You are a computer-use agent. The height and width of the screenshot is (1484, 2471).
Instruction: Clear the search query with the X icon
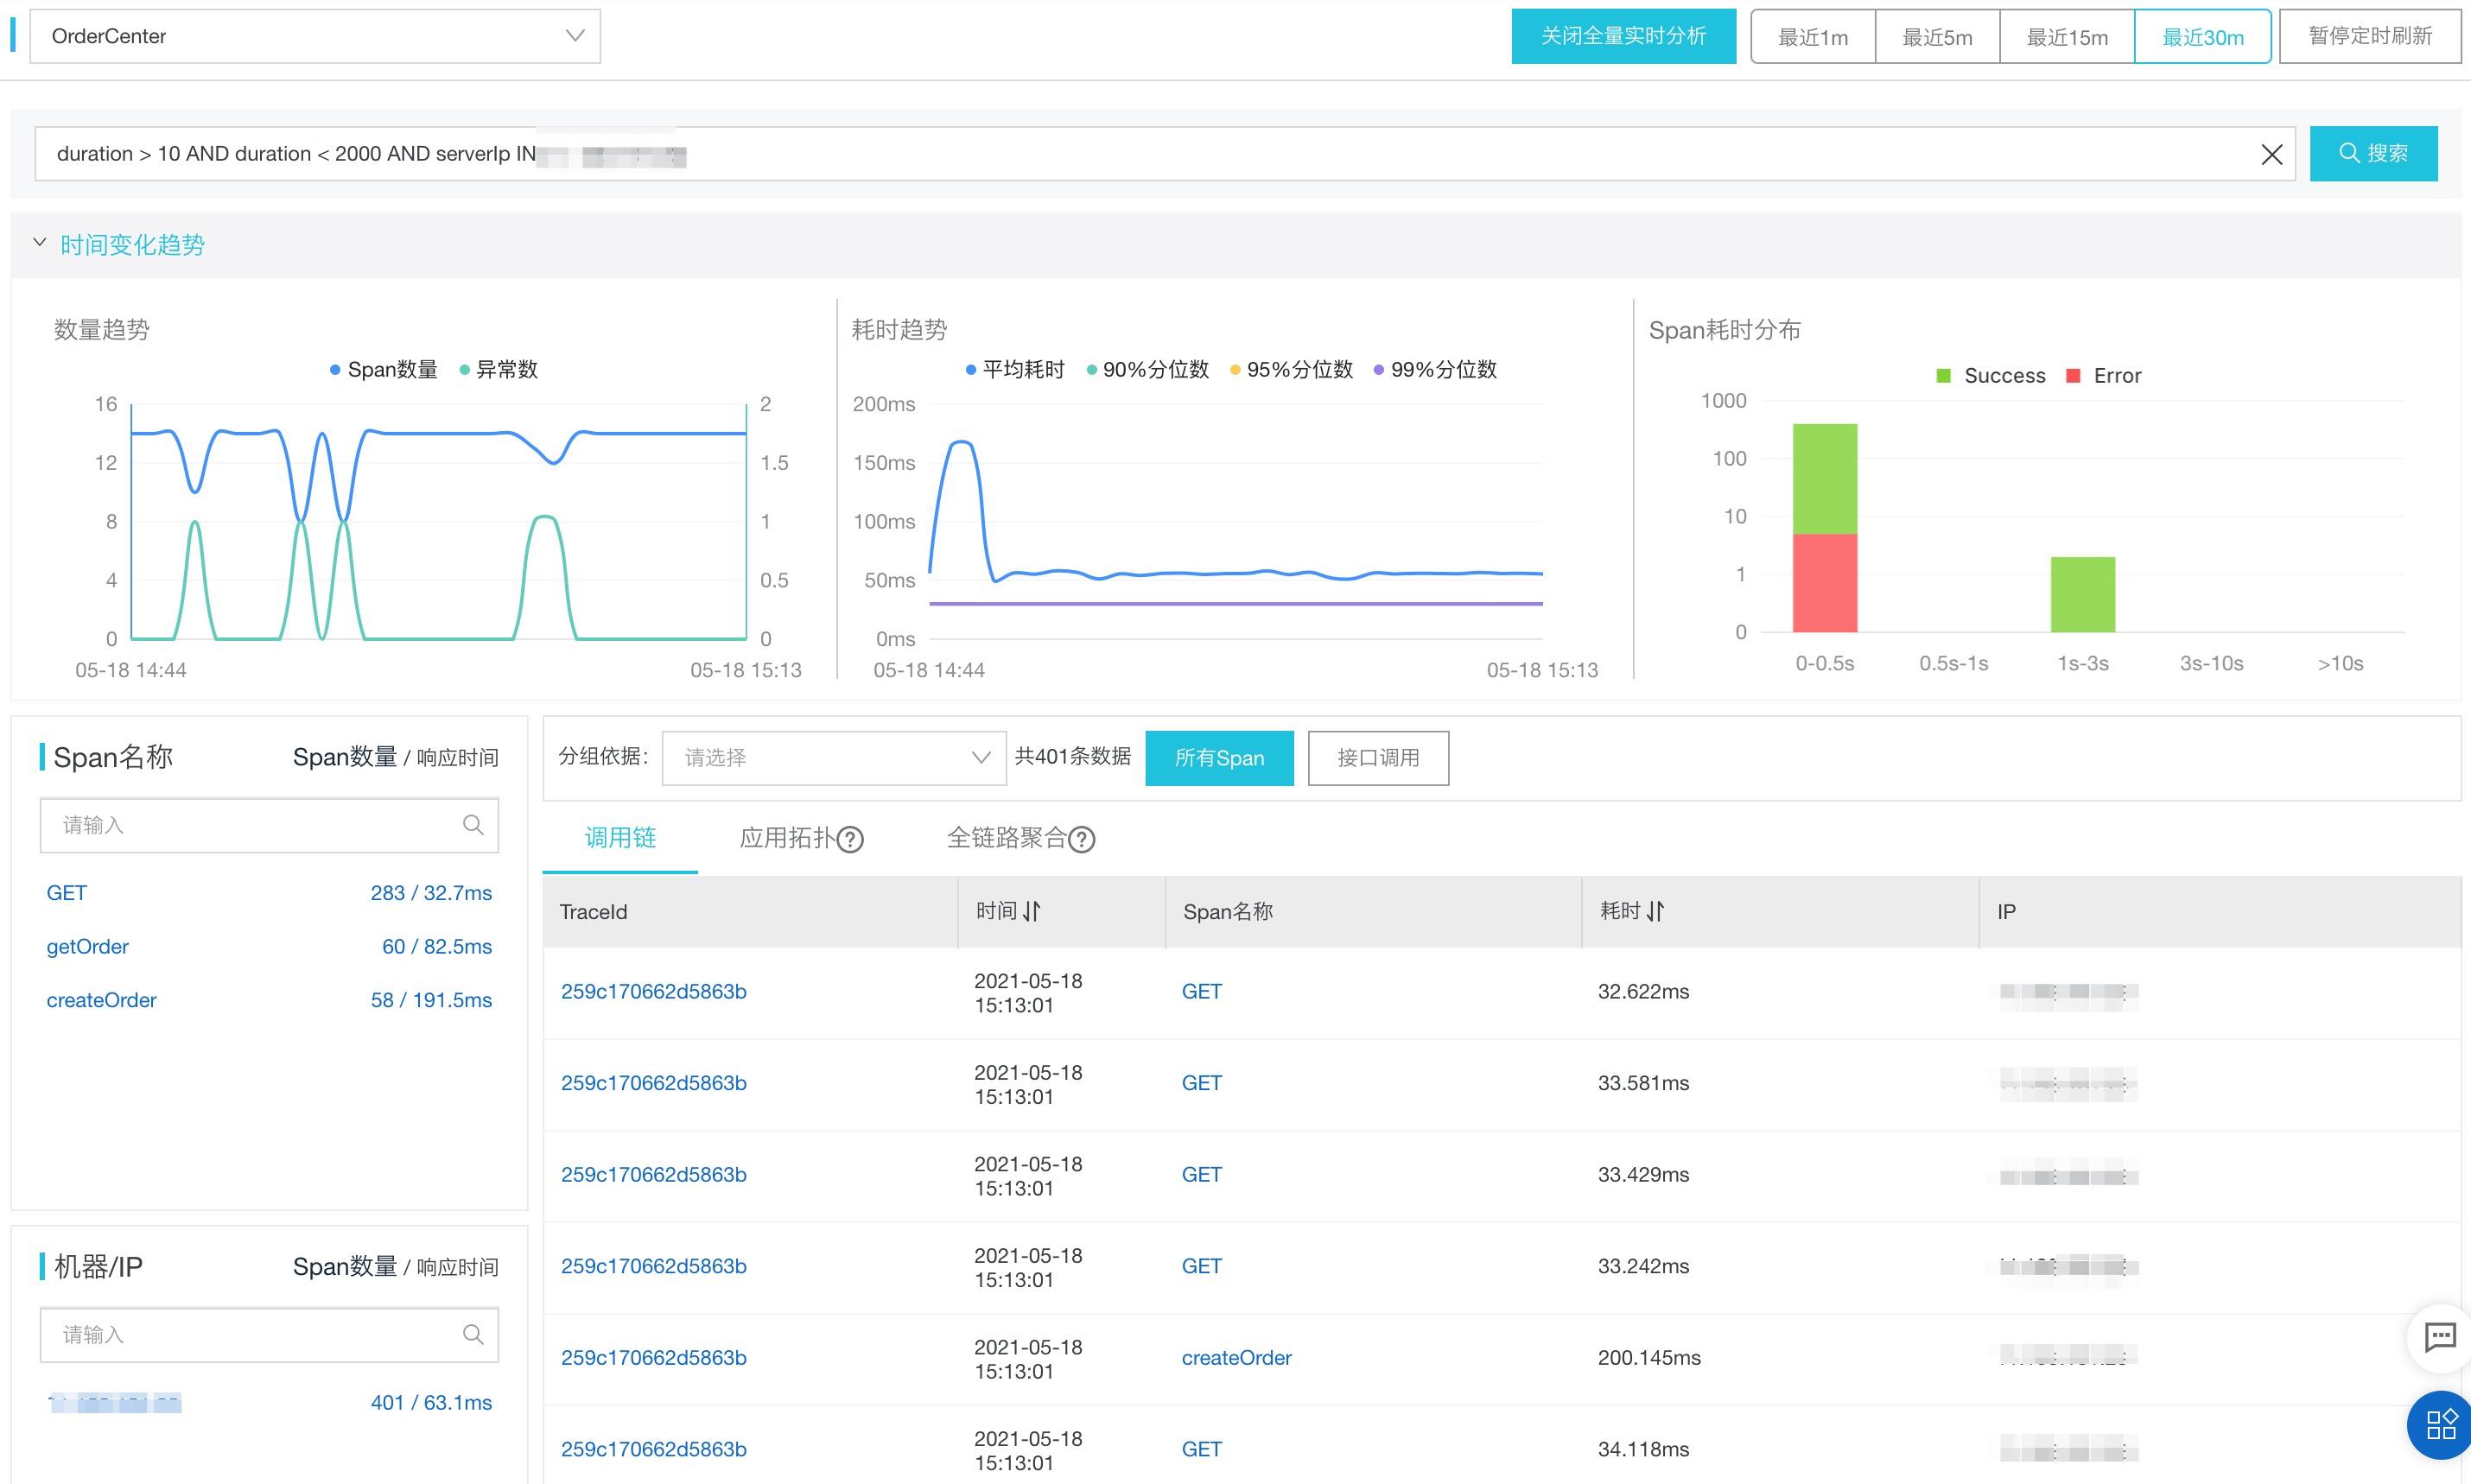pyautogui.click(x=2271, y=154)
